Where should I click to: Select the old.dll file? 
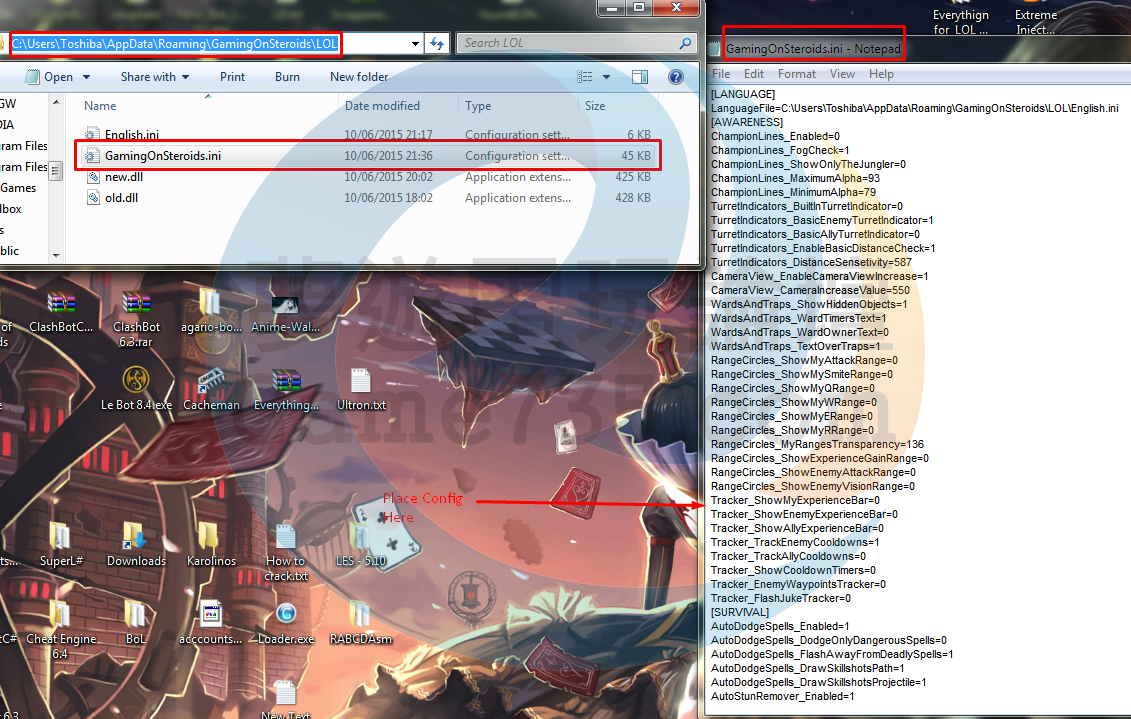click(x=121, y=198)
